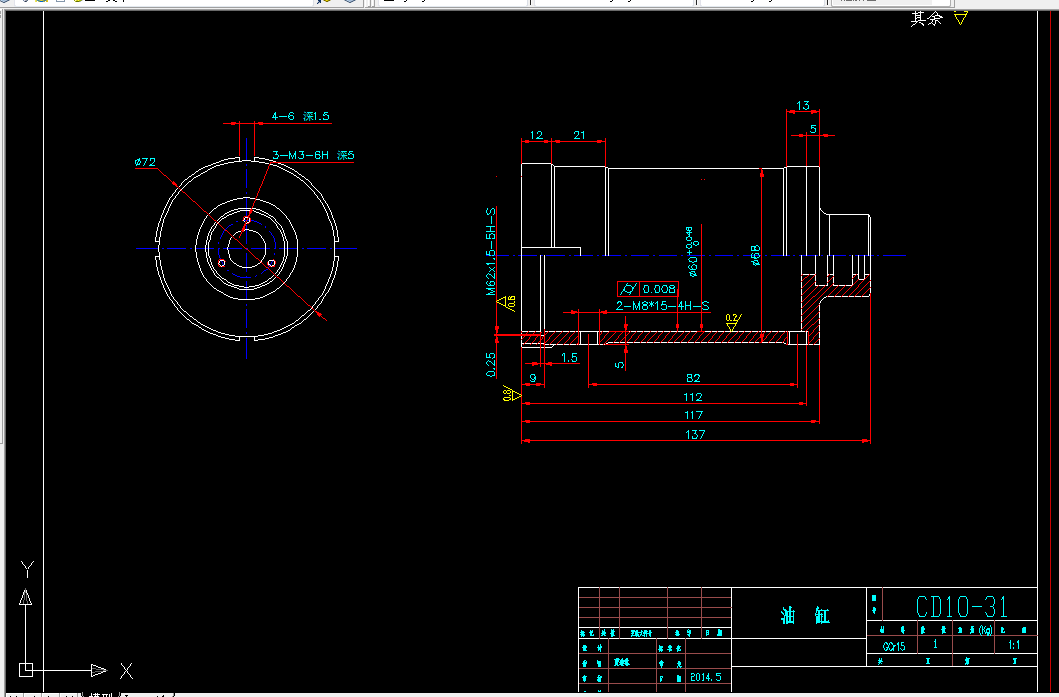Pick the yellow 0.6 surface roughness symbol
1059x697 pixels.
click(507, 303)
